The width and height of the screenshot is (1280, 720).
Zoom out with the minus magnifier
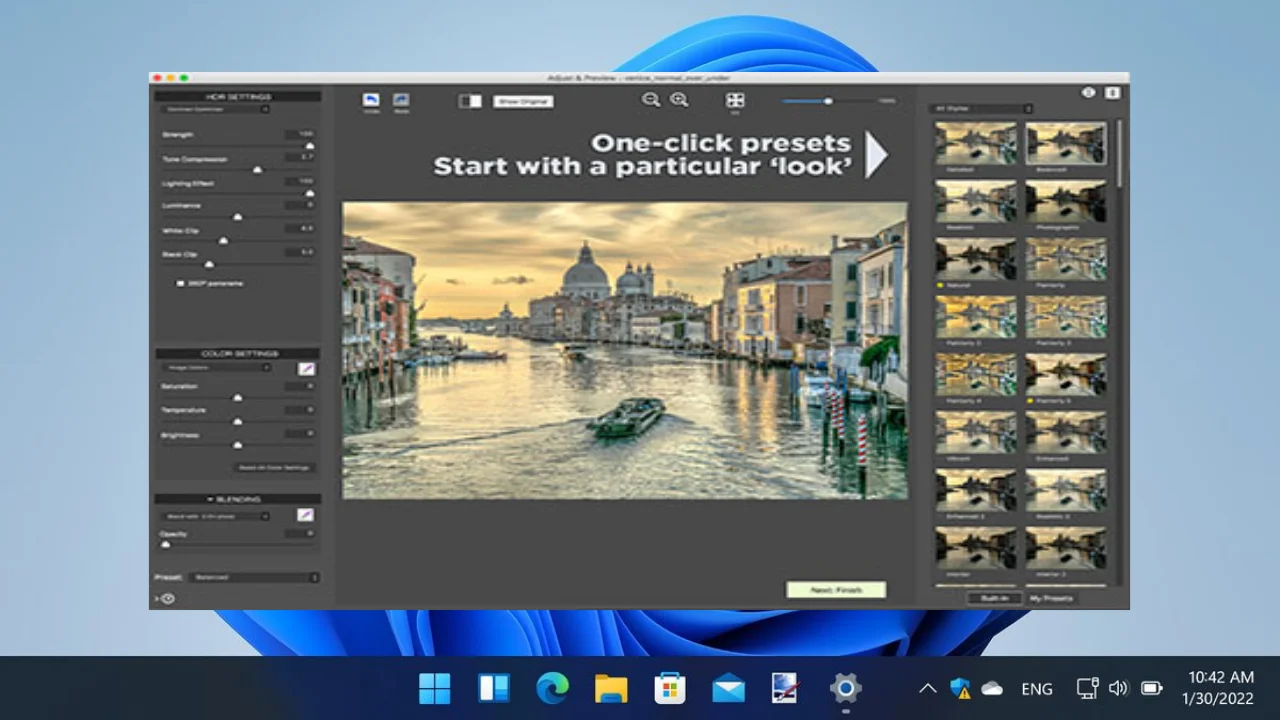tap(651, 99)
